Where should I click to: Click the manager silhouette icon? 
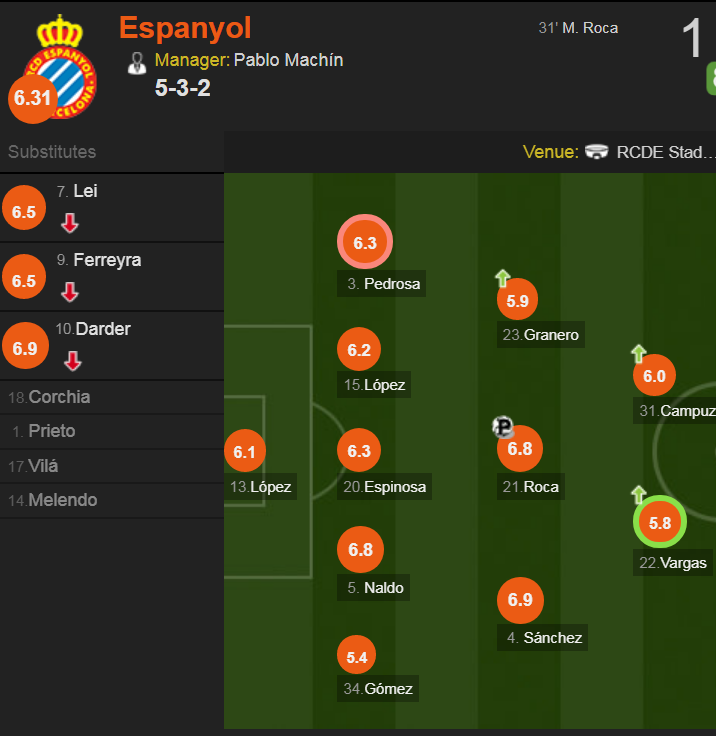(x=137, y=63)
